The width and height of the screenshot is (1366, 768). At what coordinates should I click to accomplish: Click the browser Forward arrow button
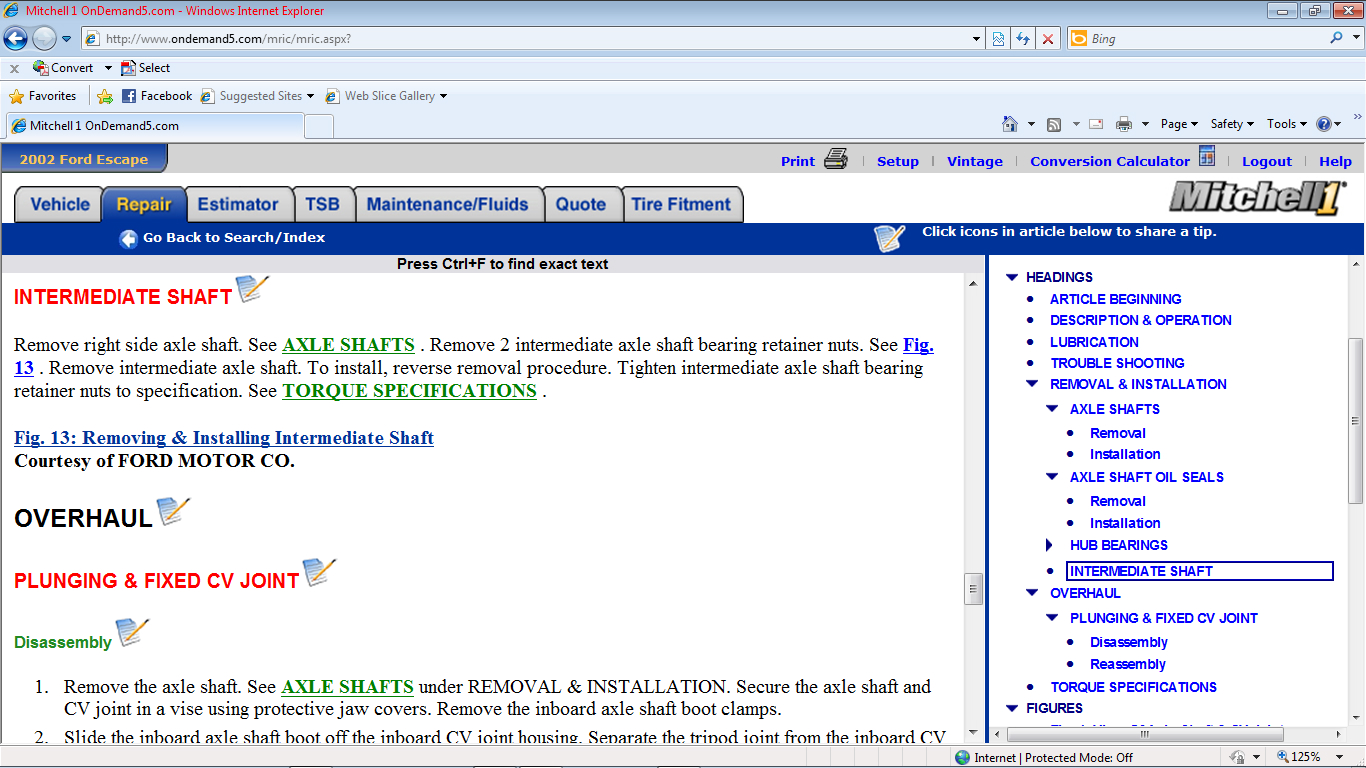44,39
